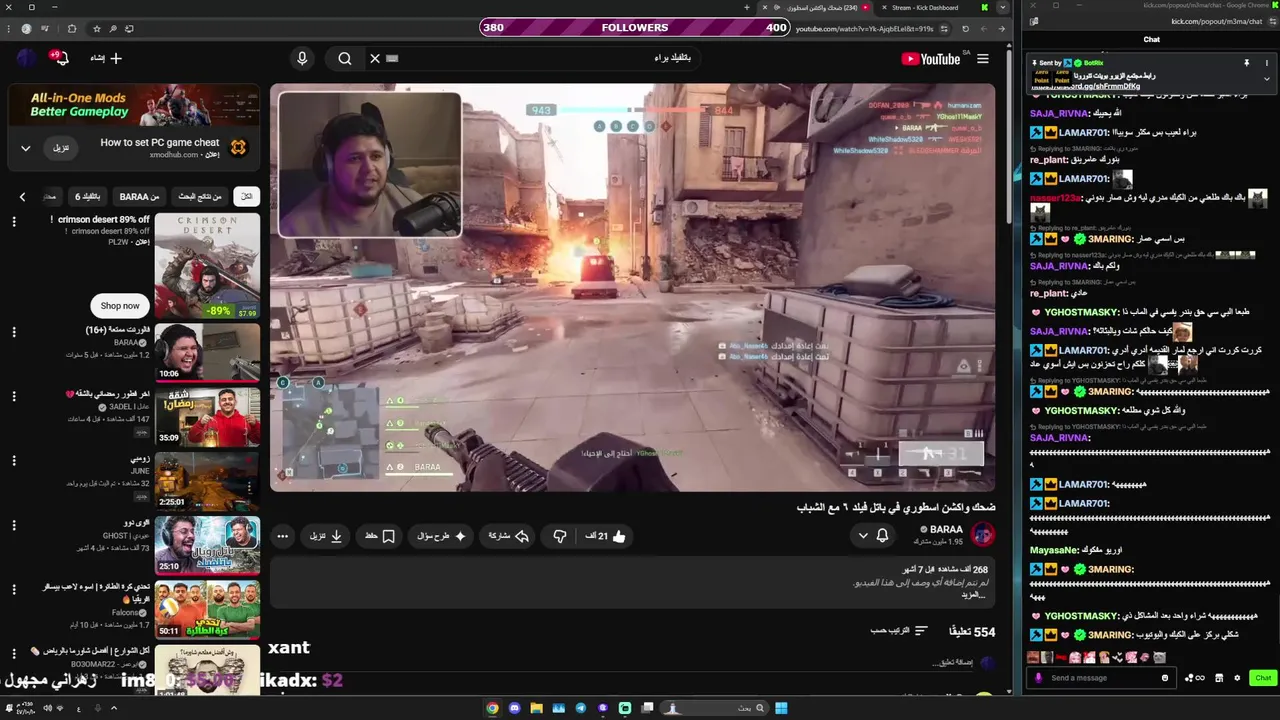The width and height of the screenshot is (1280, 720).
Task: Click the All-in-One Mods ad banner
Action: pos(132,105)
